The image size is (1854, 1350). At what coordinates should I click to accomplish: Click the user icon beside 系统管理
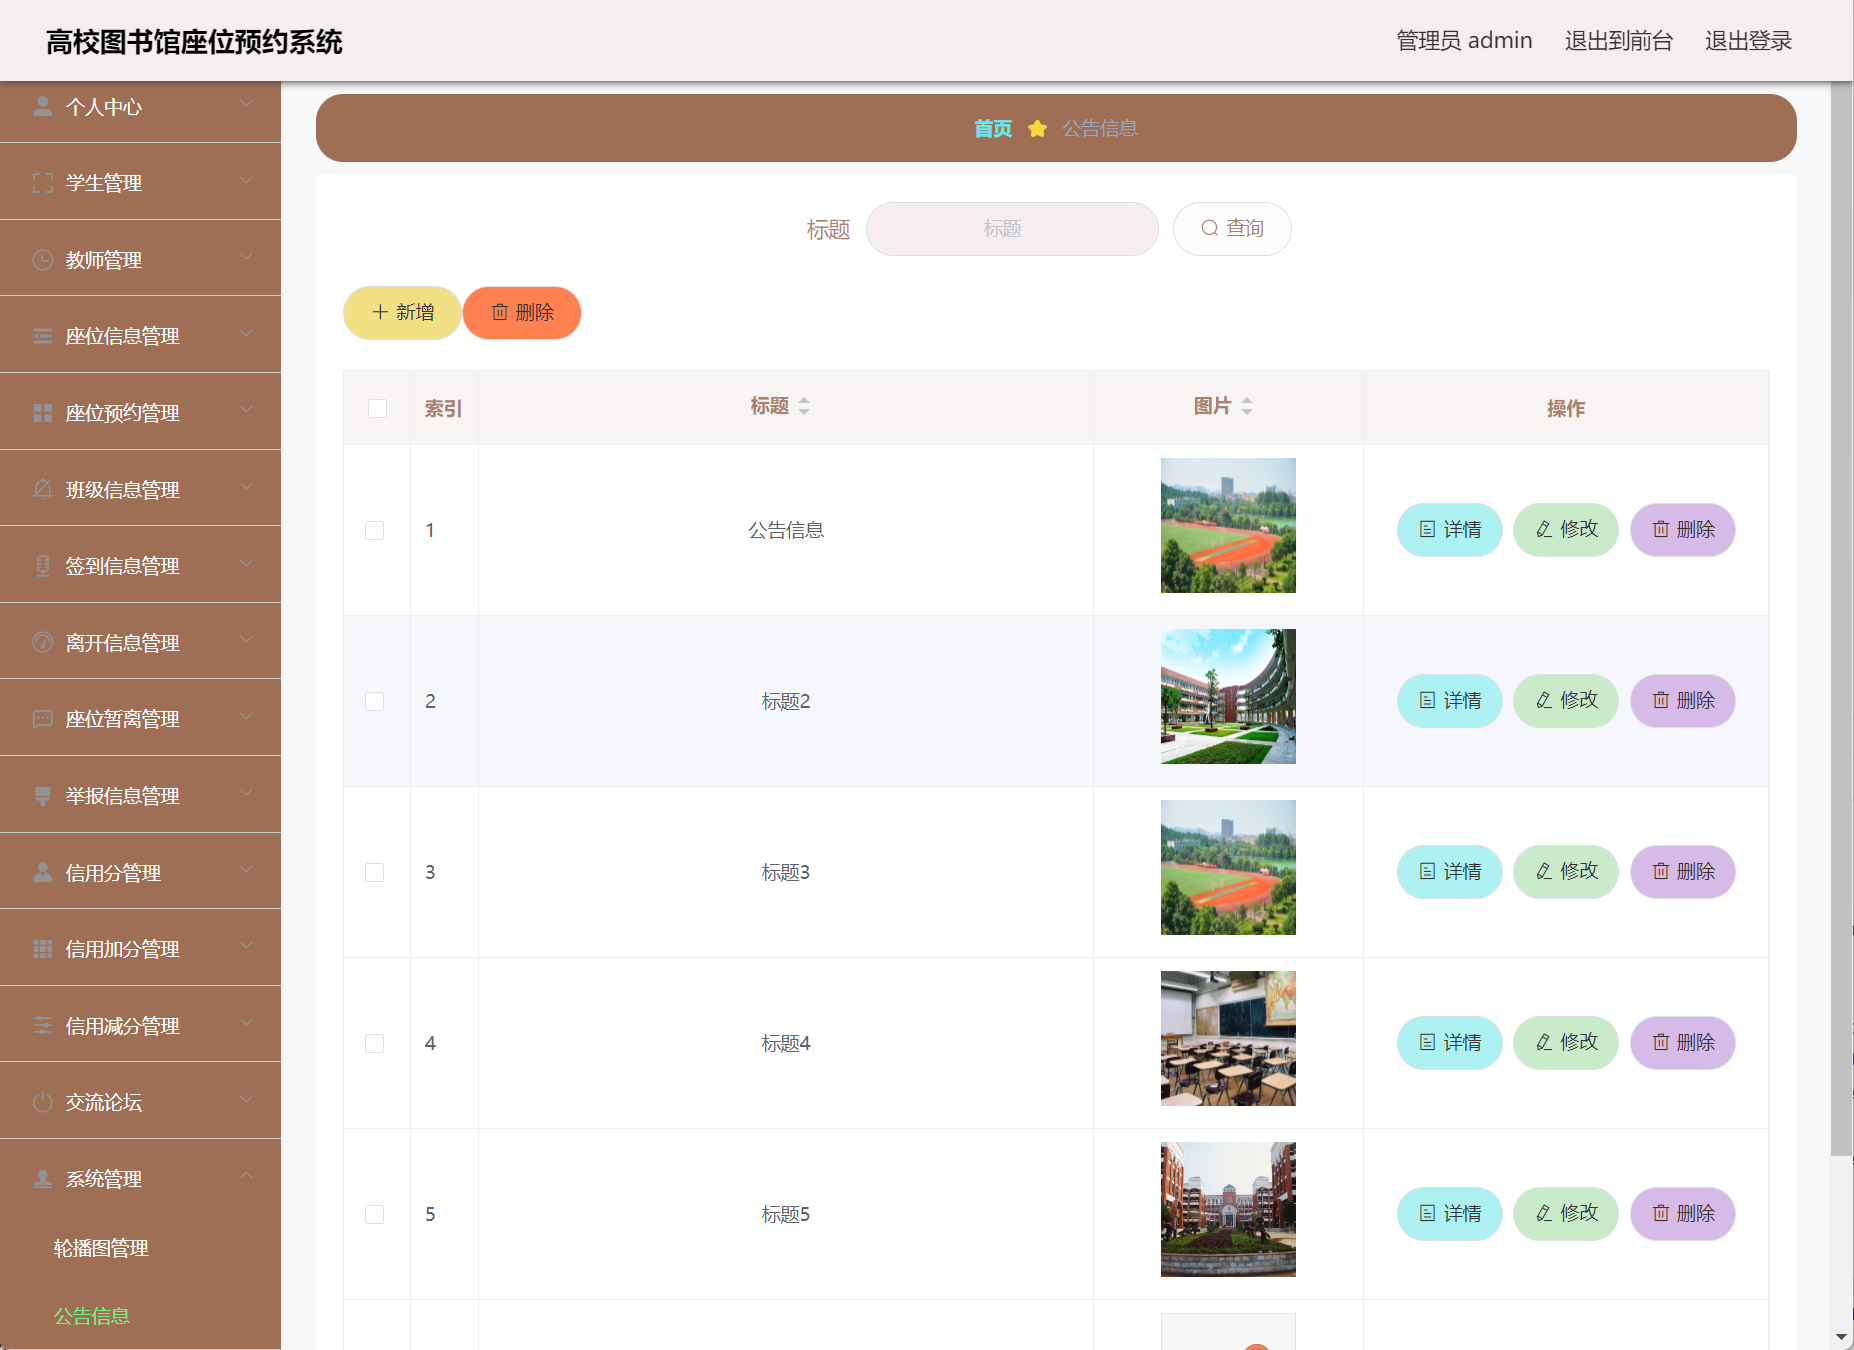tap(43, 1178)
